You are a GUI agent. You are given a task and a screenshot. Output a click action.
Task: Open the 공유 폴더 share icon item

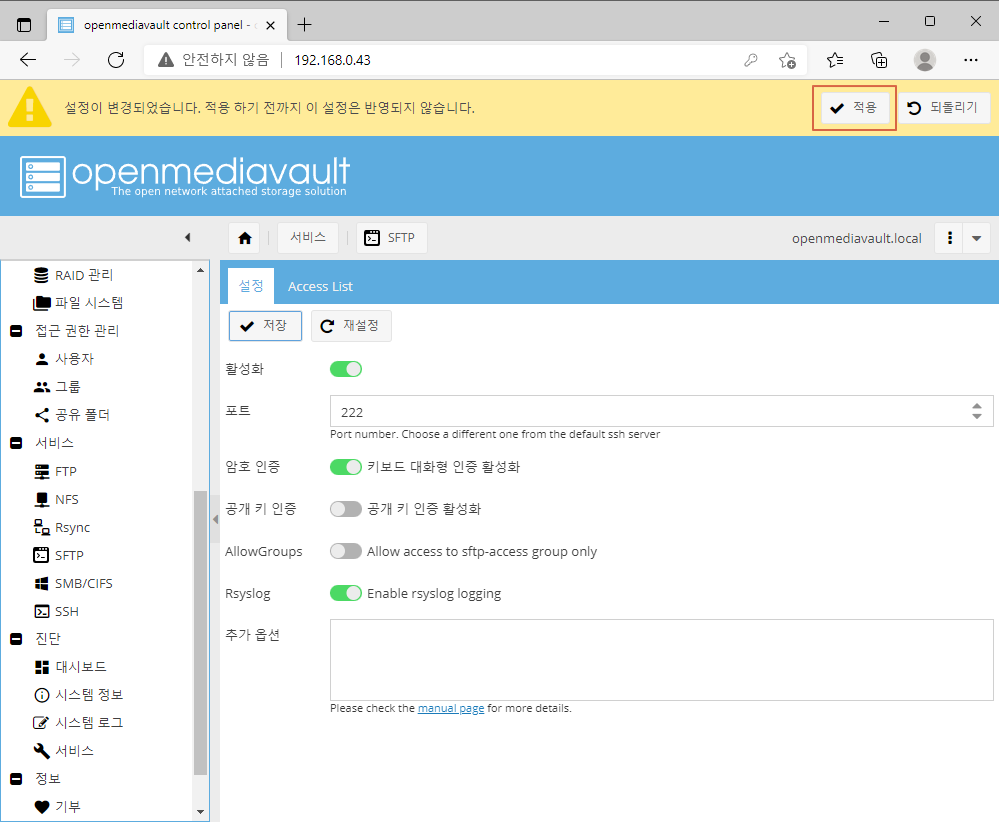pos(71,415)
